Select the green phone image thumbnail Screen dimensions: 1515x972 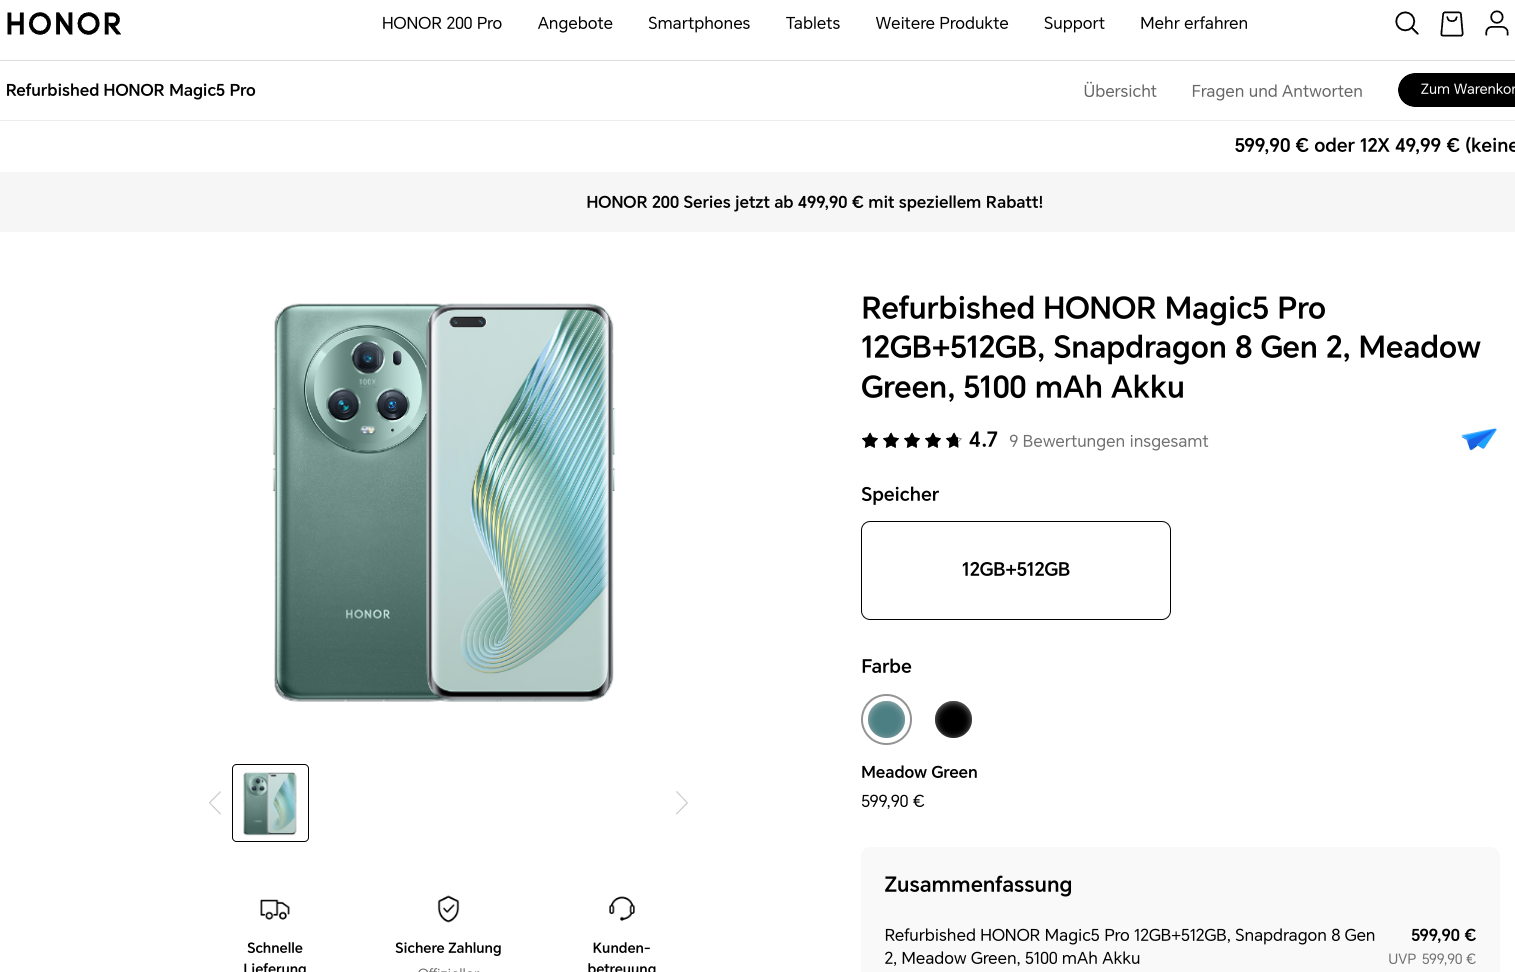pos(270,803)
